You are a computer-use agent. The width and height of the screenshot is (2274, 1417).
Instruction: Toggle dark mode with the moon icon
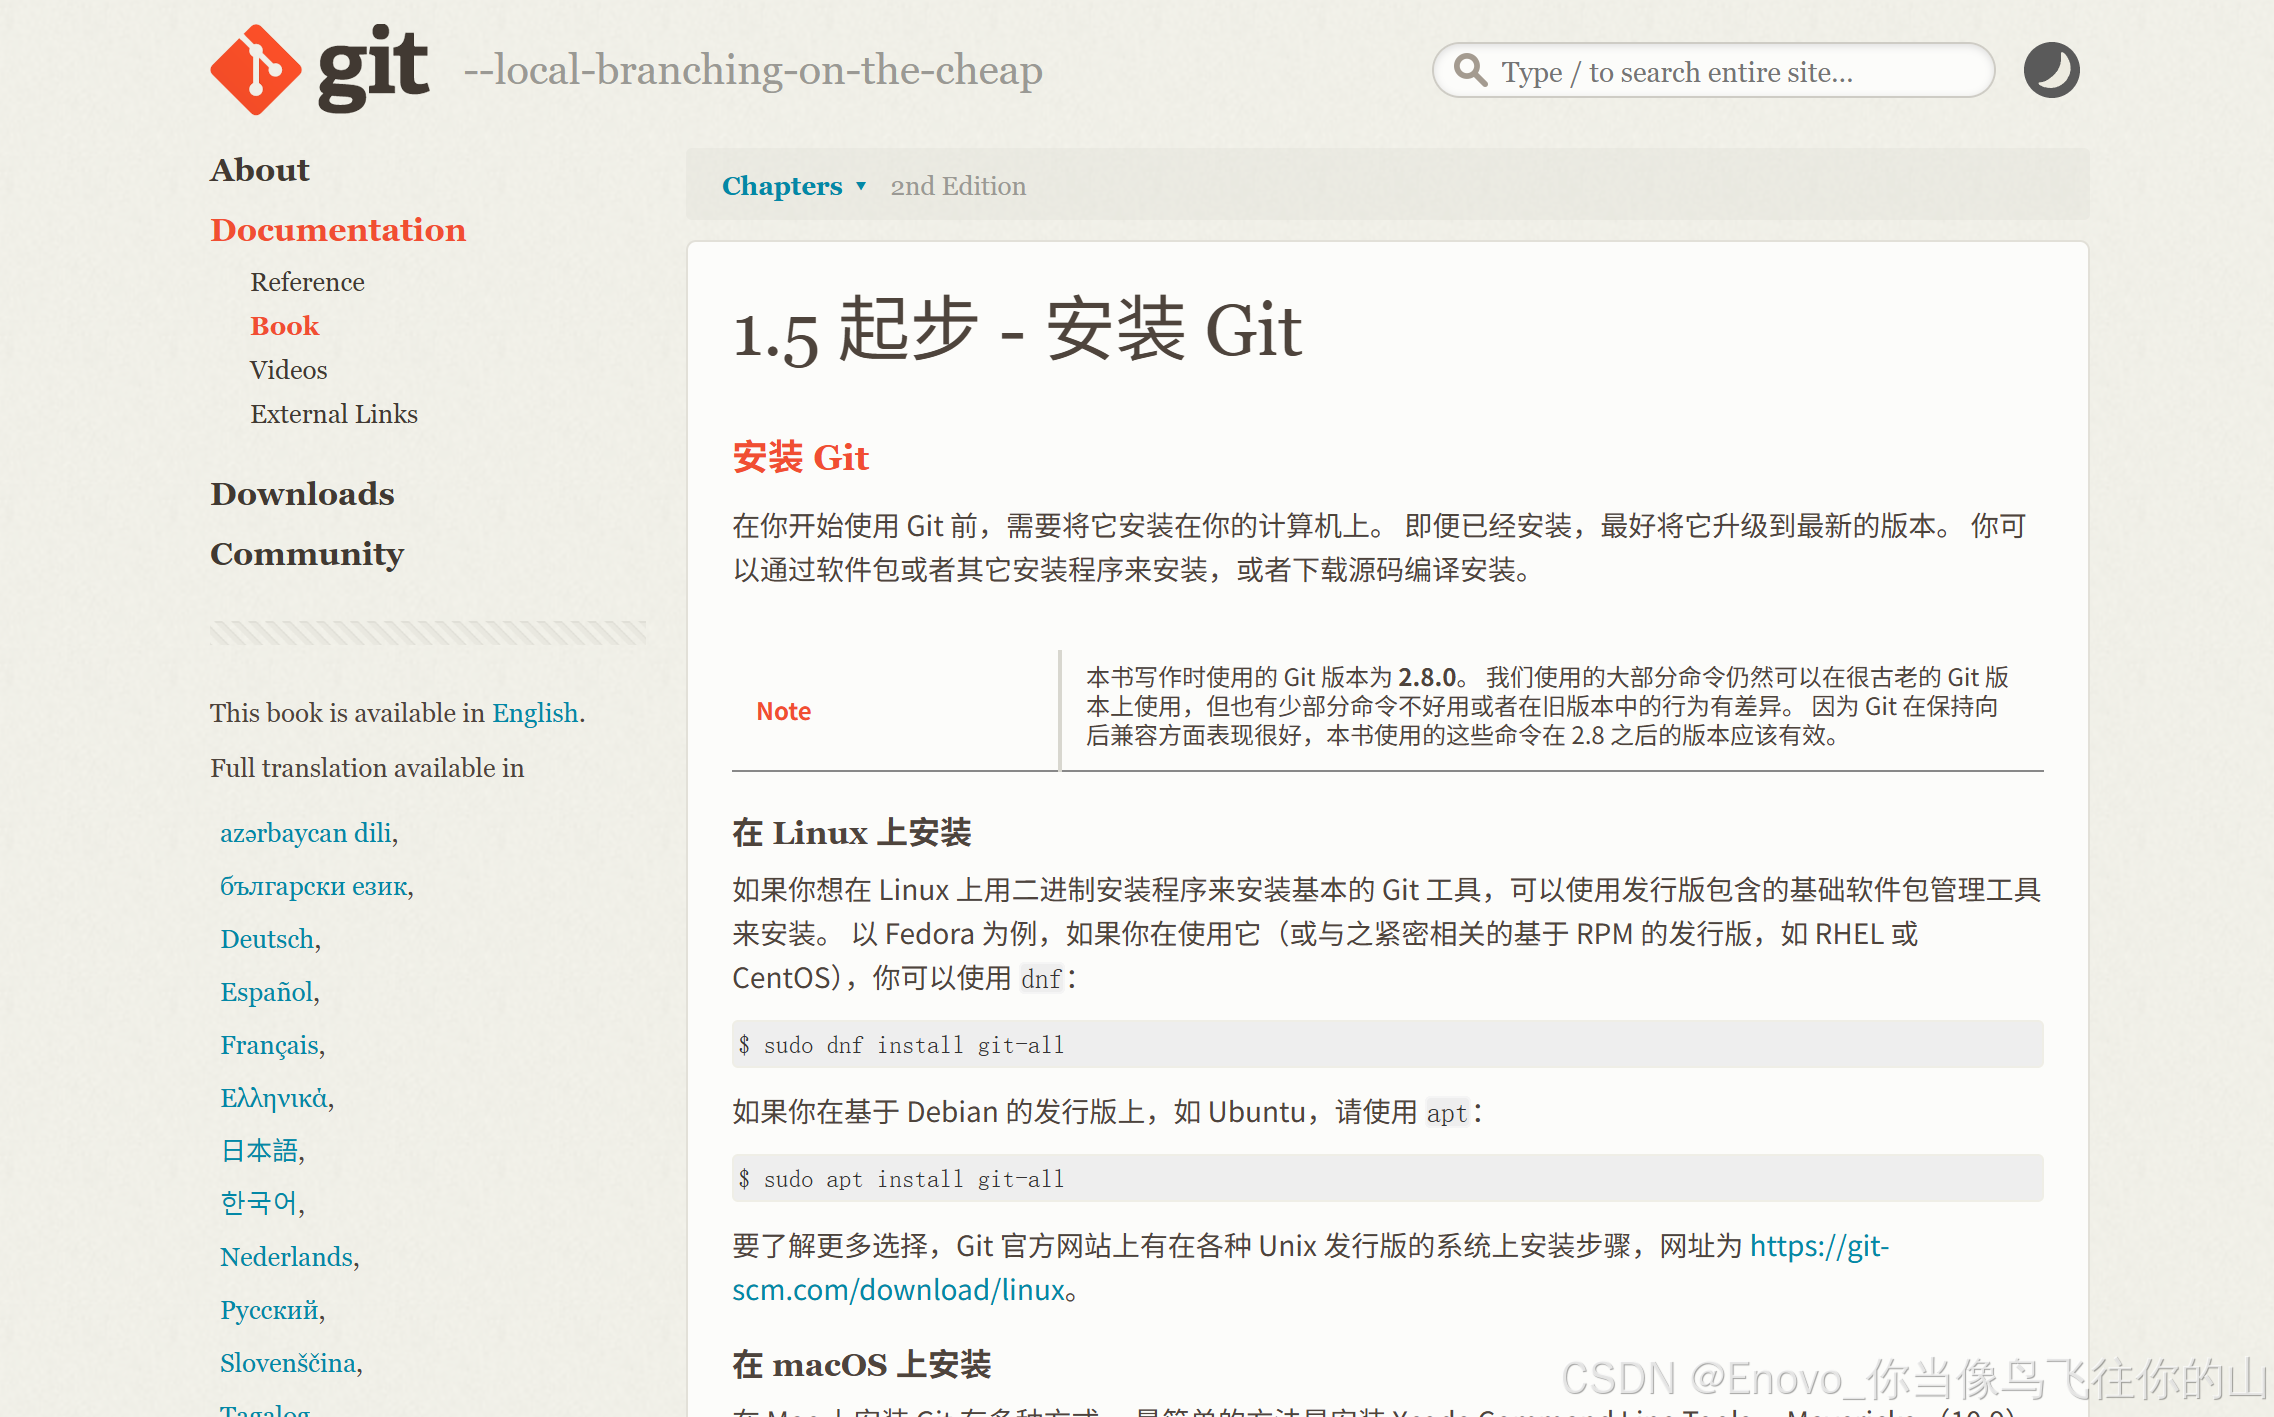2051,70
